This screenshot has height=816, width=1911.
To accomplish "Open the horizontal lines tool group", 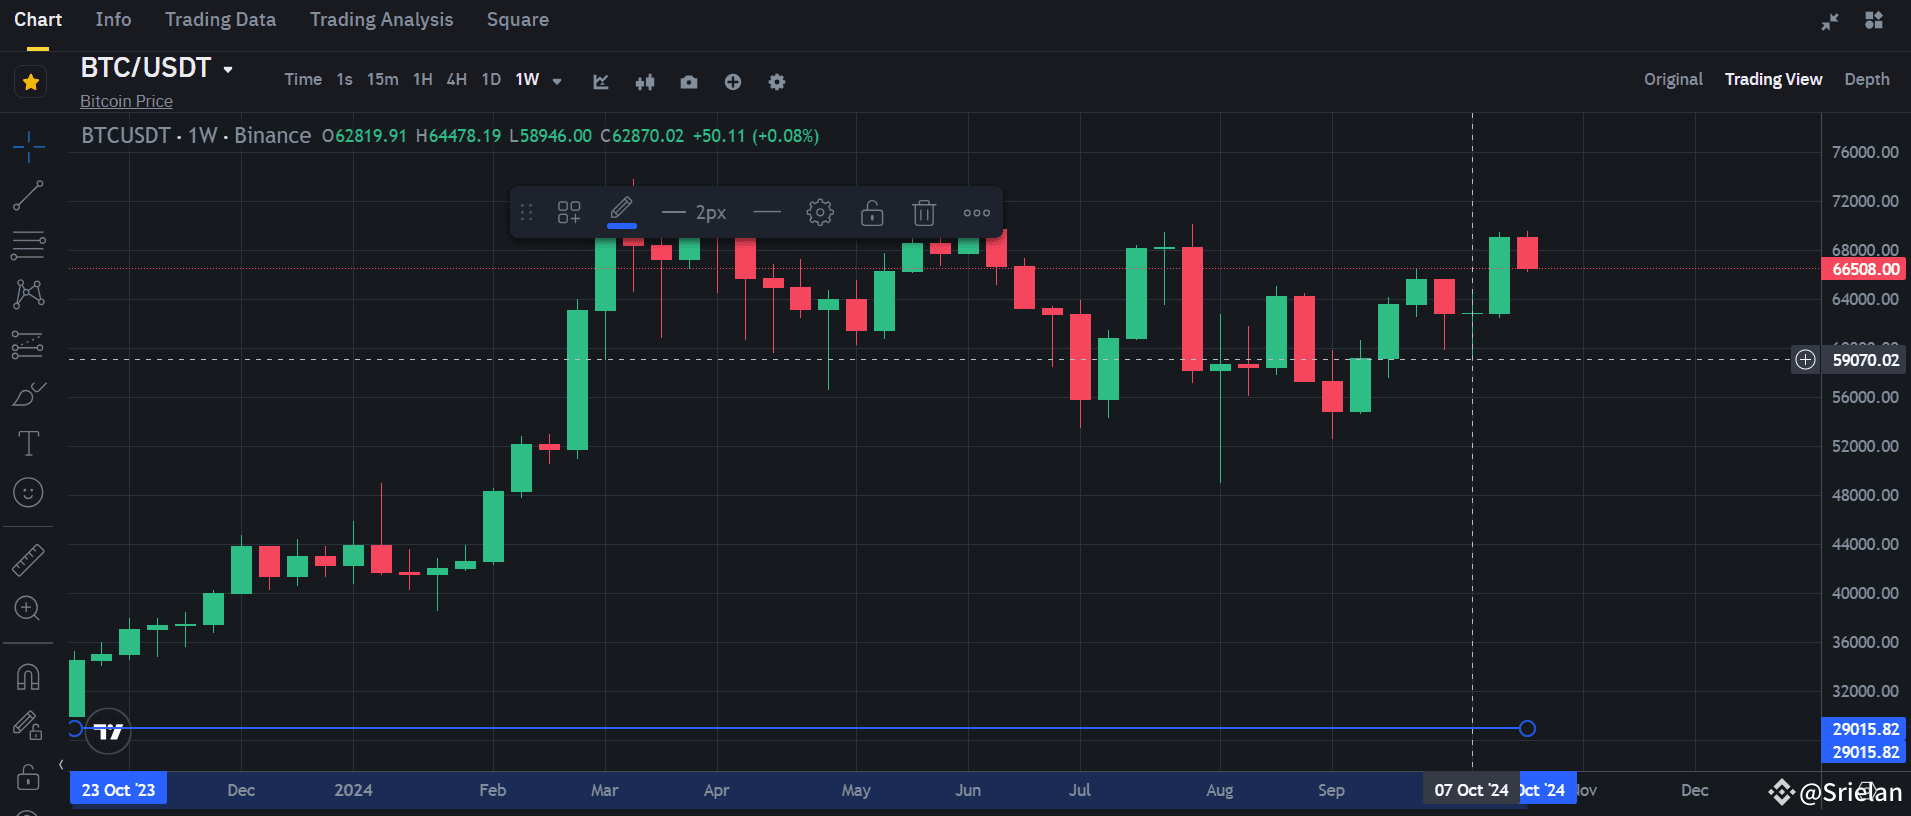I will [28, 245].
